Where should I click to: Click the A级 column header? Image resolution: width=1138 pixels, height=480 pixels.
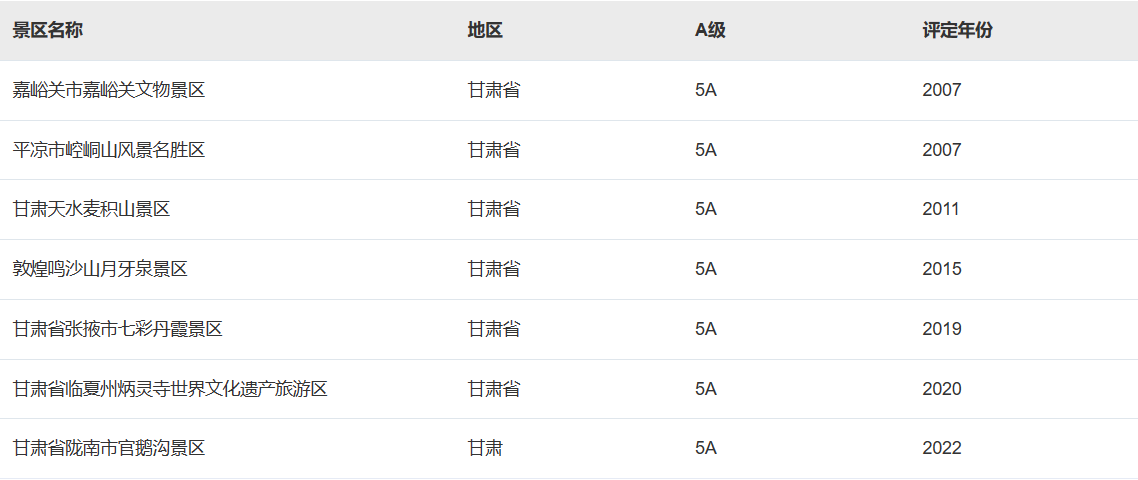click(710, 30)
